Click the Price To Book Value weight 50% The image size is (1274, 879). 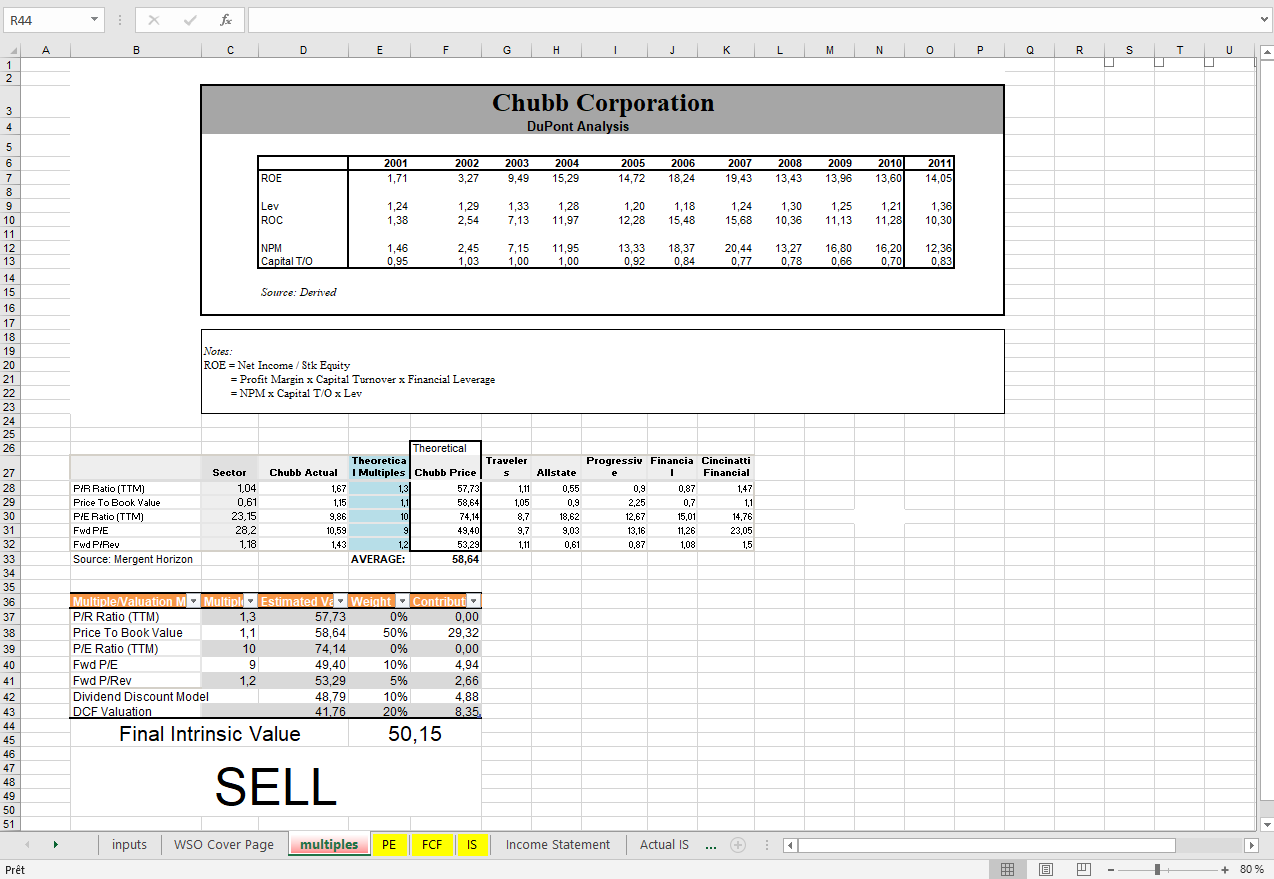[379, 633]
